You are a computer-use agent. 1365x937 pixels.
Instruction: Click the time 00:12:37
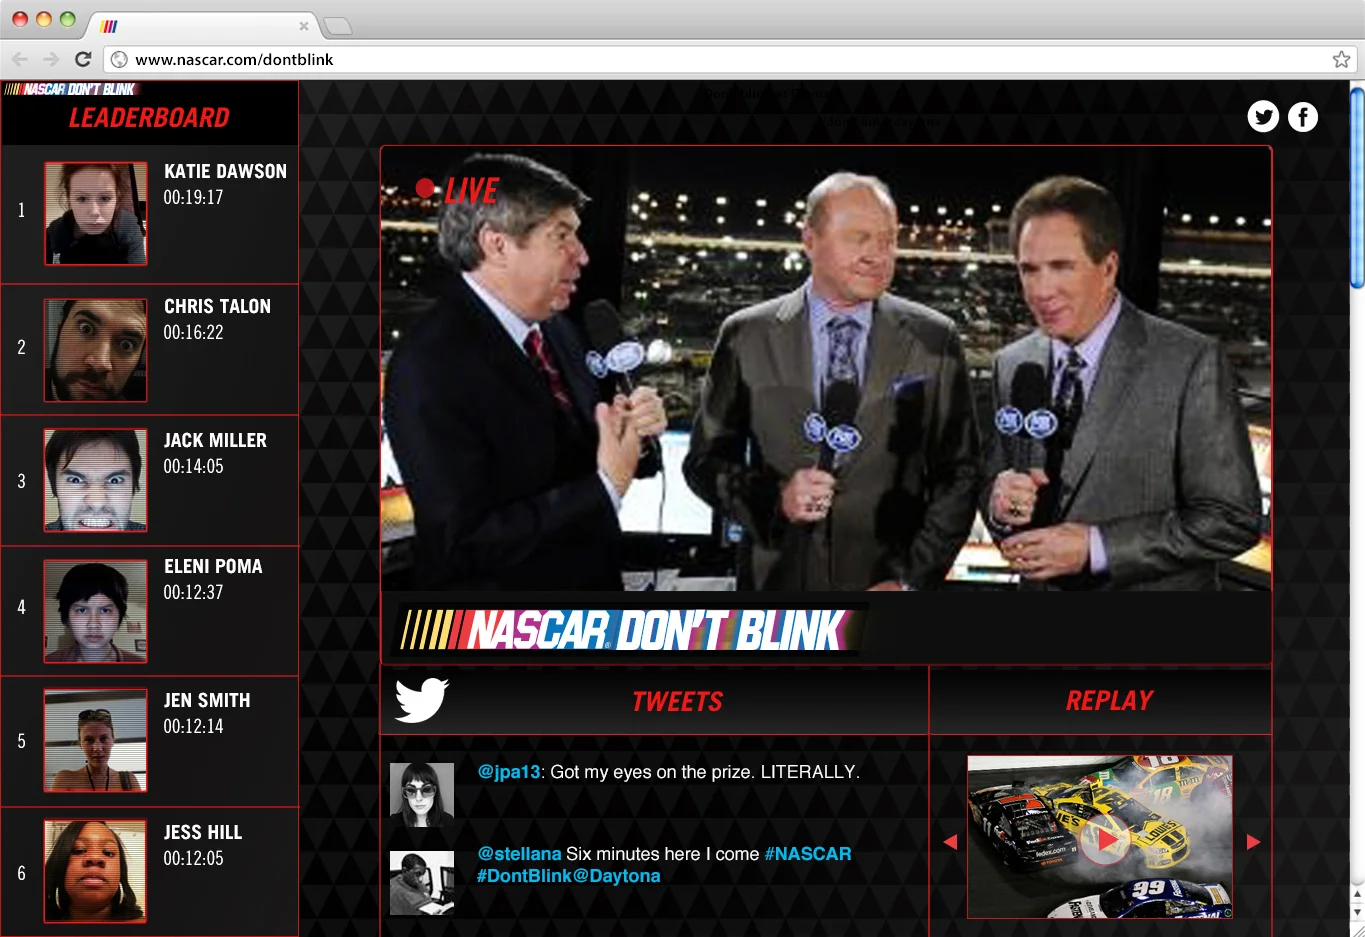pyautogui.click(x=193, y=593)
